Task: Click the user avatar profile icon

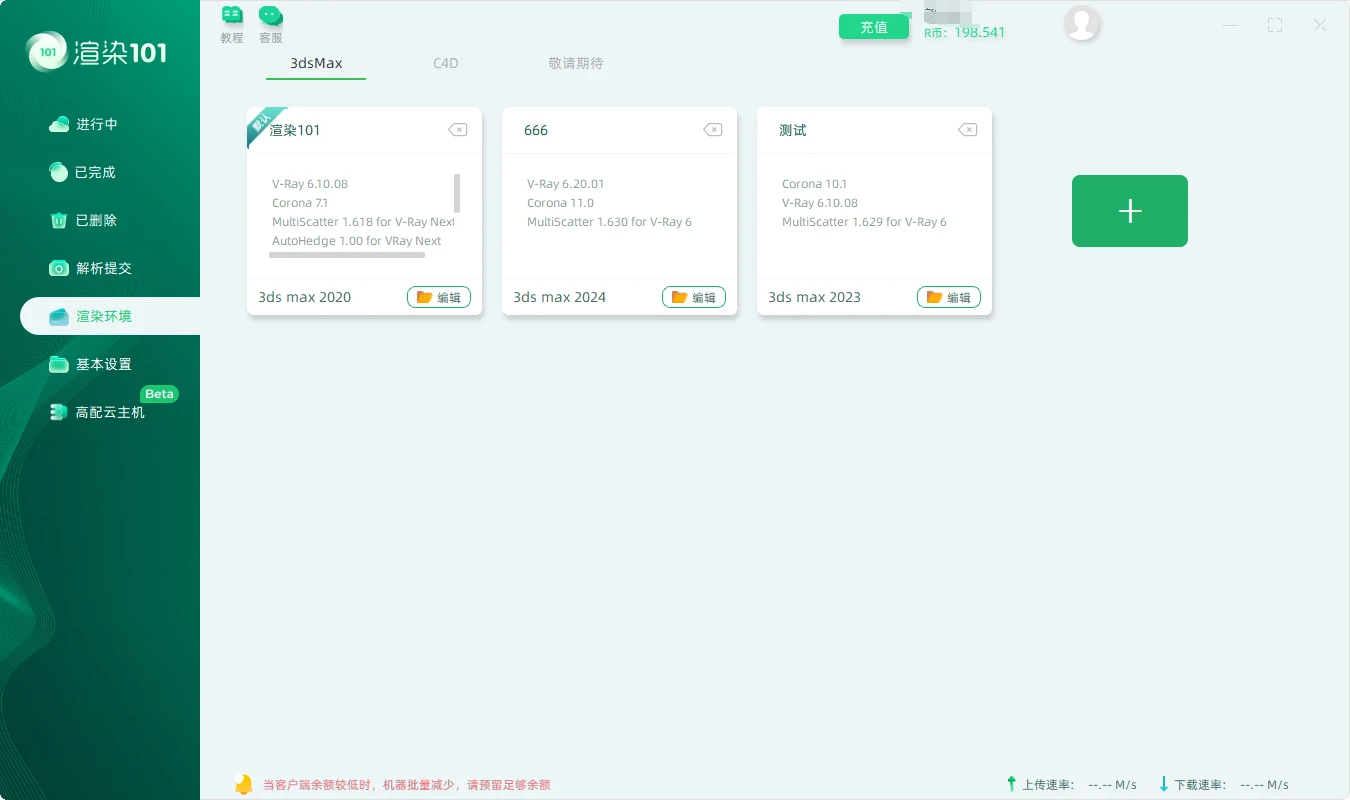Action: tap(1082, 23)
